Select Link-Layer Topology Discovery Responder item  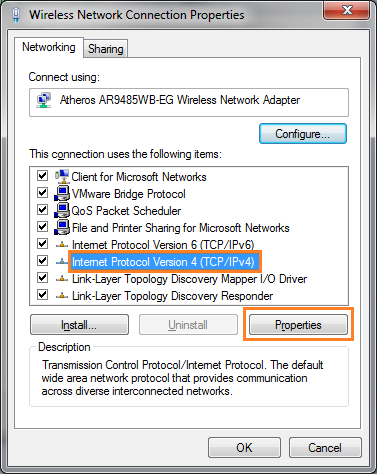172,296
